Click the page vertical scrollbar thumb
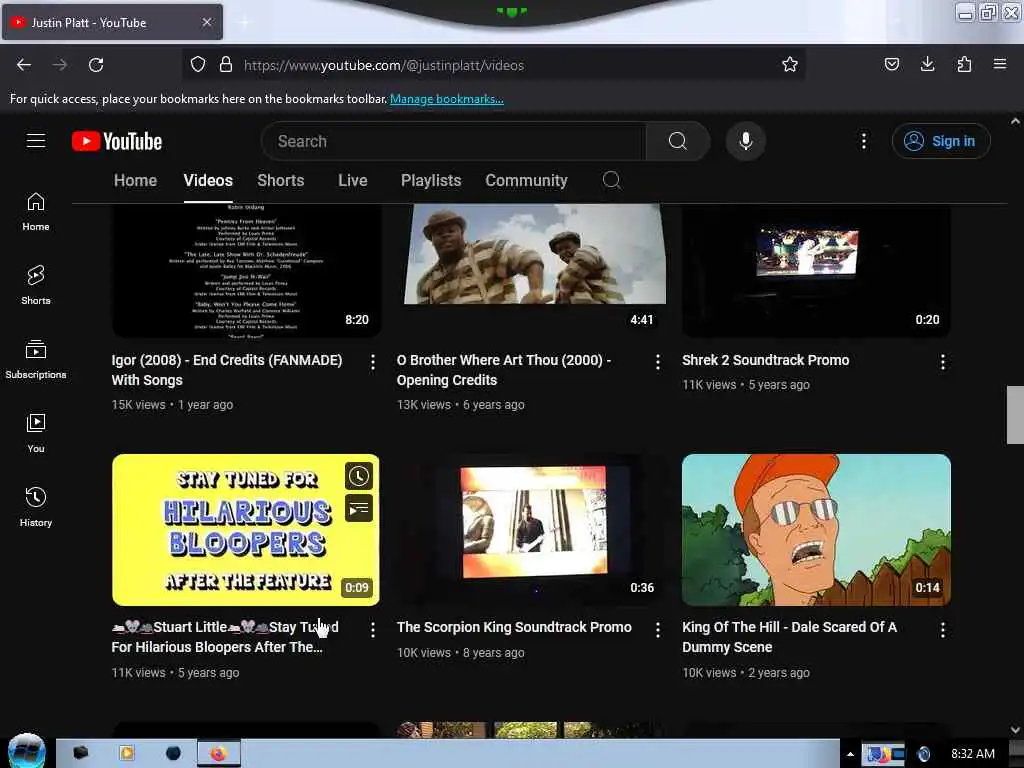 click(x=1015, y=415)
